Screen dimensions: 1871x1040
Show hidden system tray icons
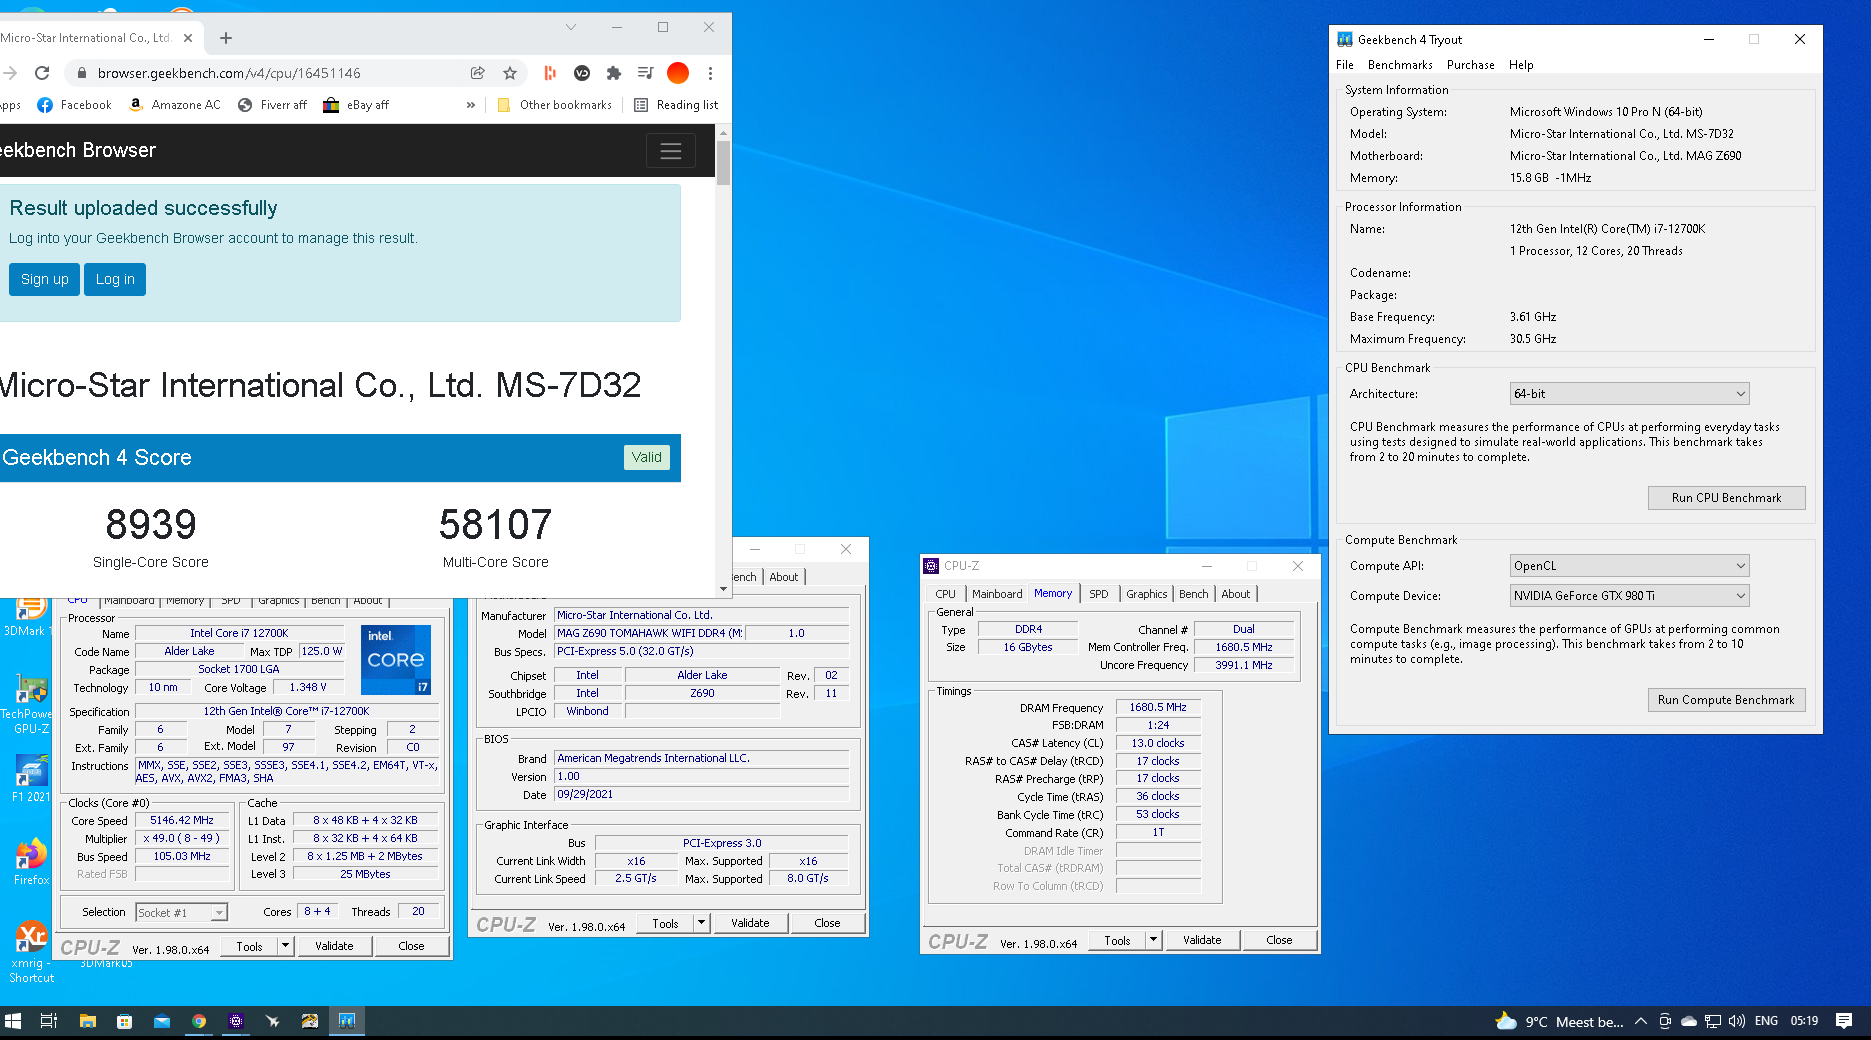(1640, 1021)
